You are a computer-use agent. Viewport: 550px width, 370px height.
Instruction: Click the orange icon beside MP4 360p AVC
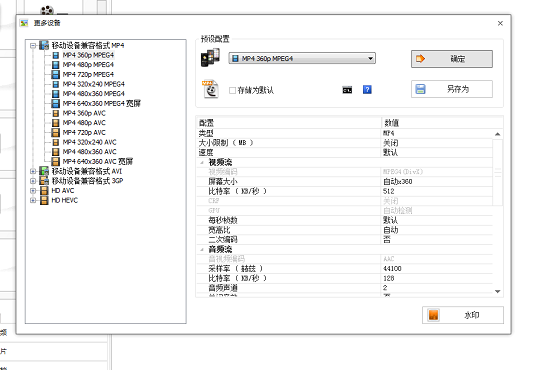(55, 113)
